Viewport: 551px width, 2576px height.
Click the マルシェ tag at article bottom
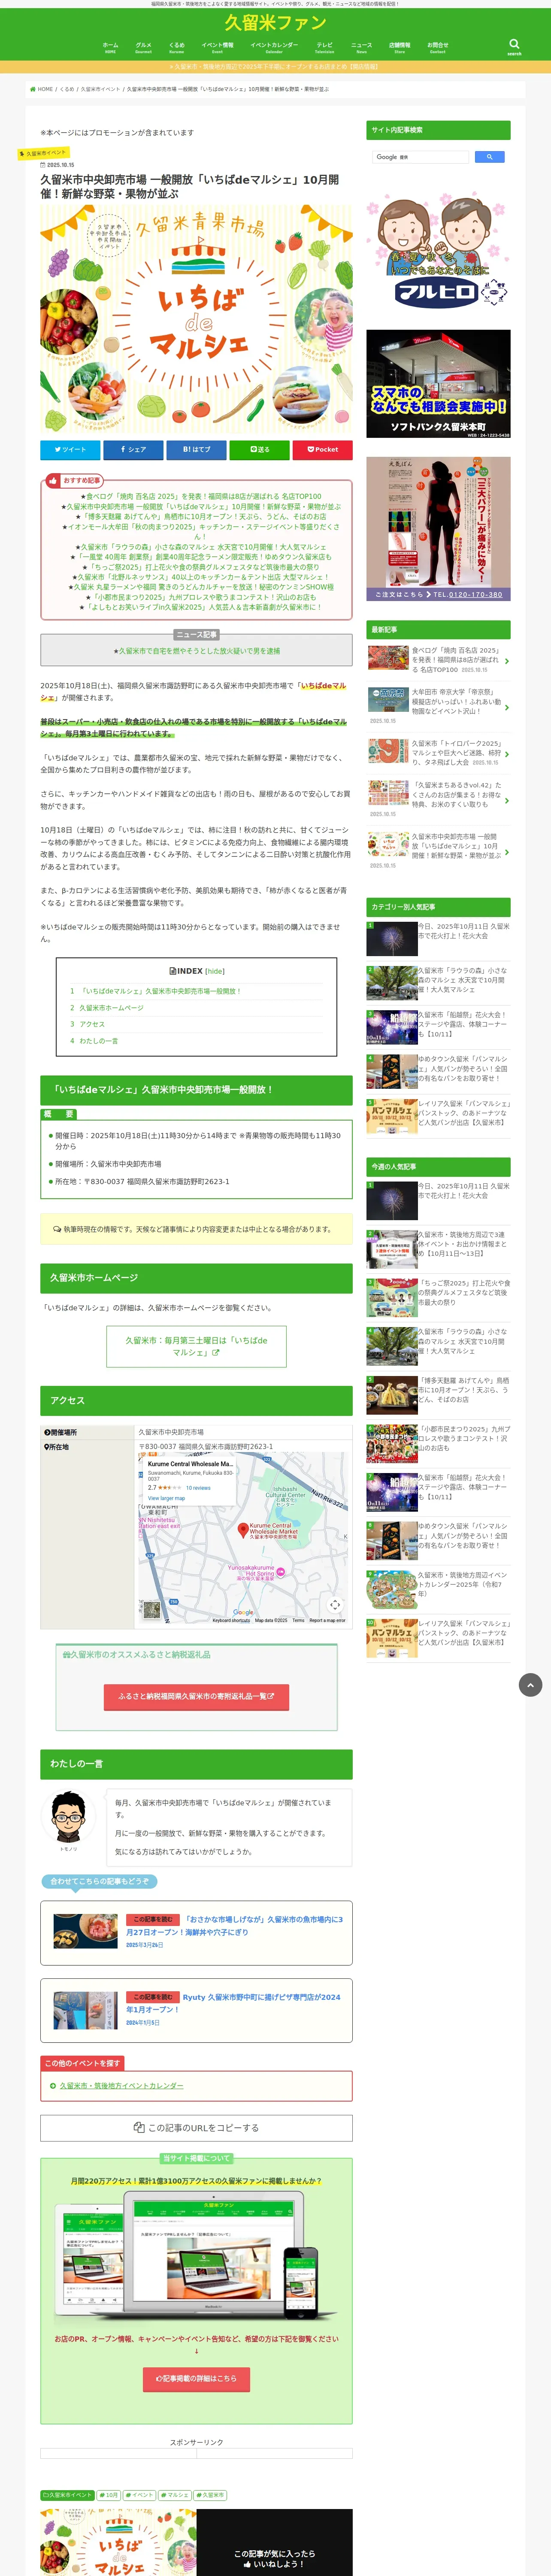click(x=175, y=2495)
